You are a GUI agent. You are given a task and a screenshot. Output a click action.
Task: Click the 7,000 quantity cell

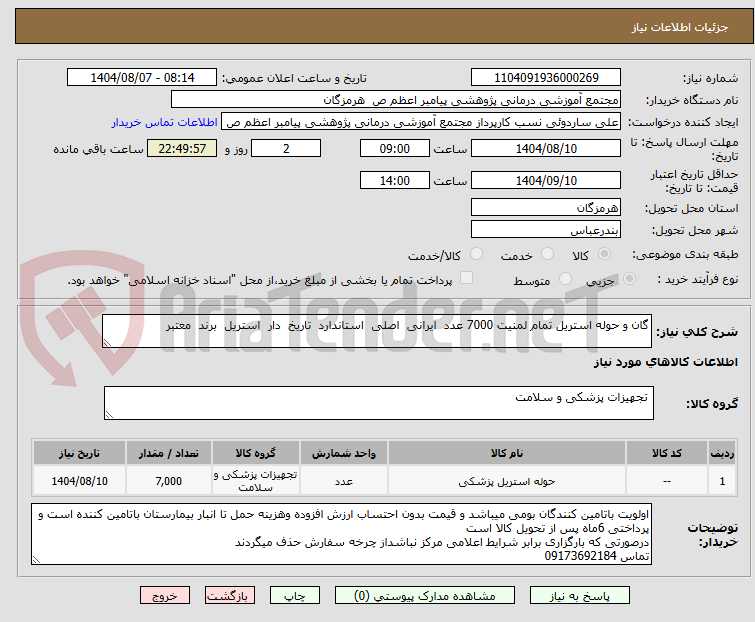click(169, 481)
